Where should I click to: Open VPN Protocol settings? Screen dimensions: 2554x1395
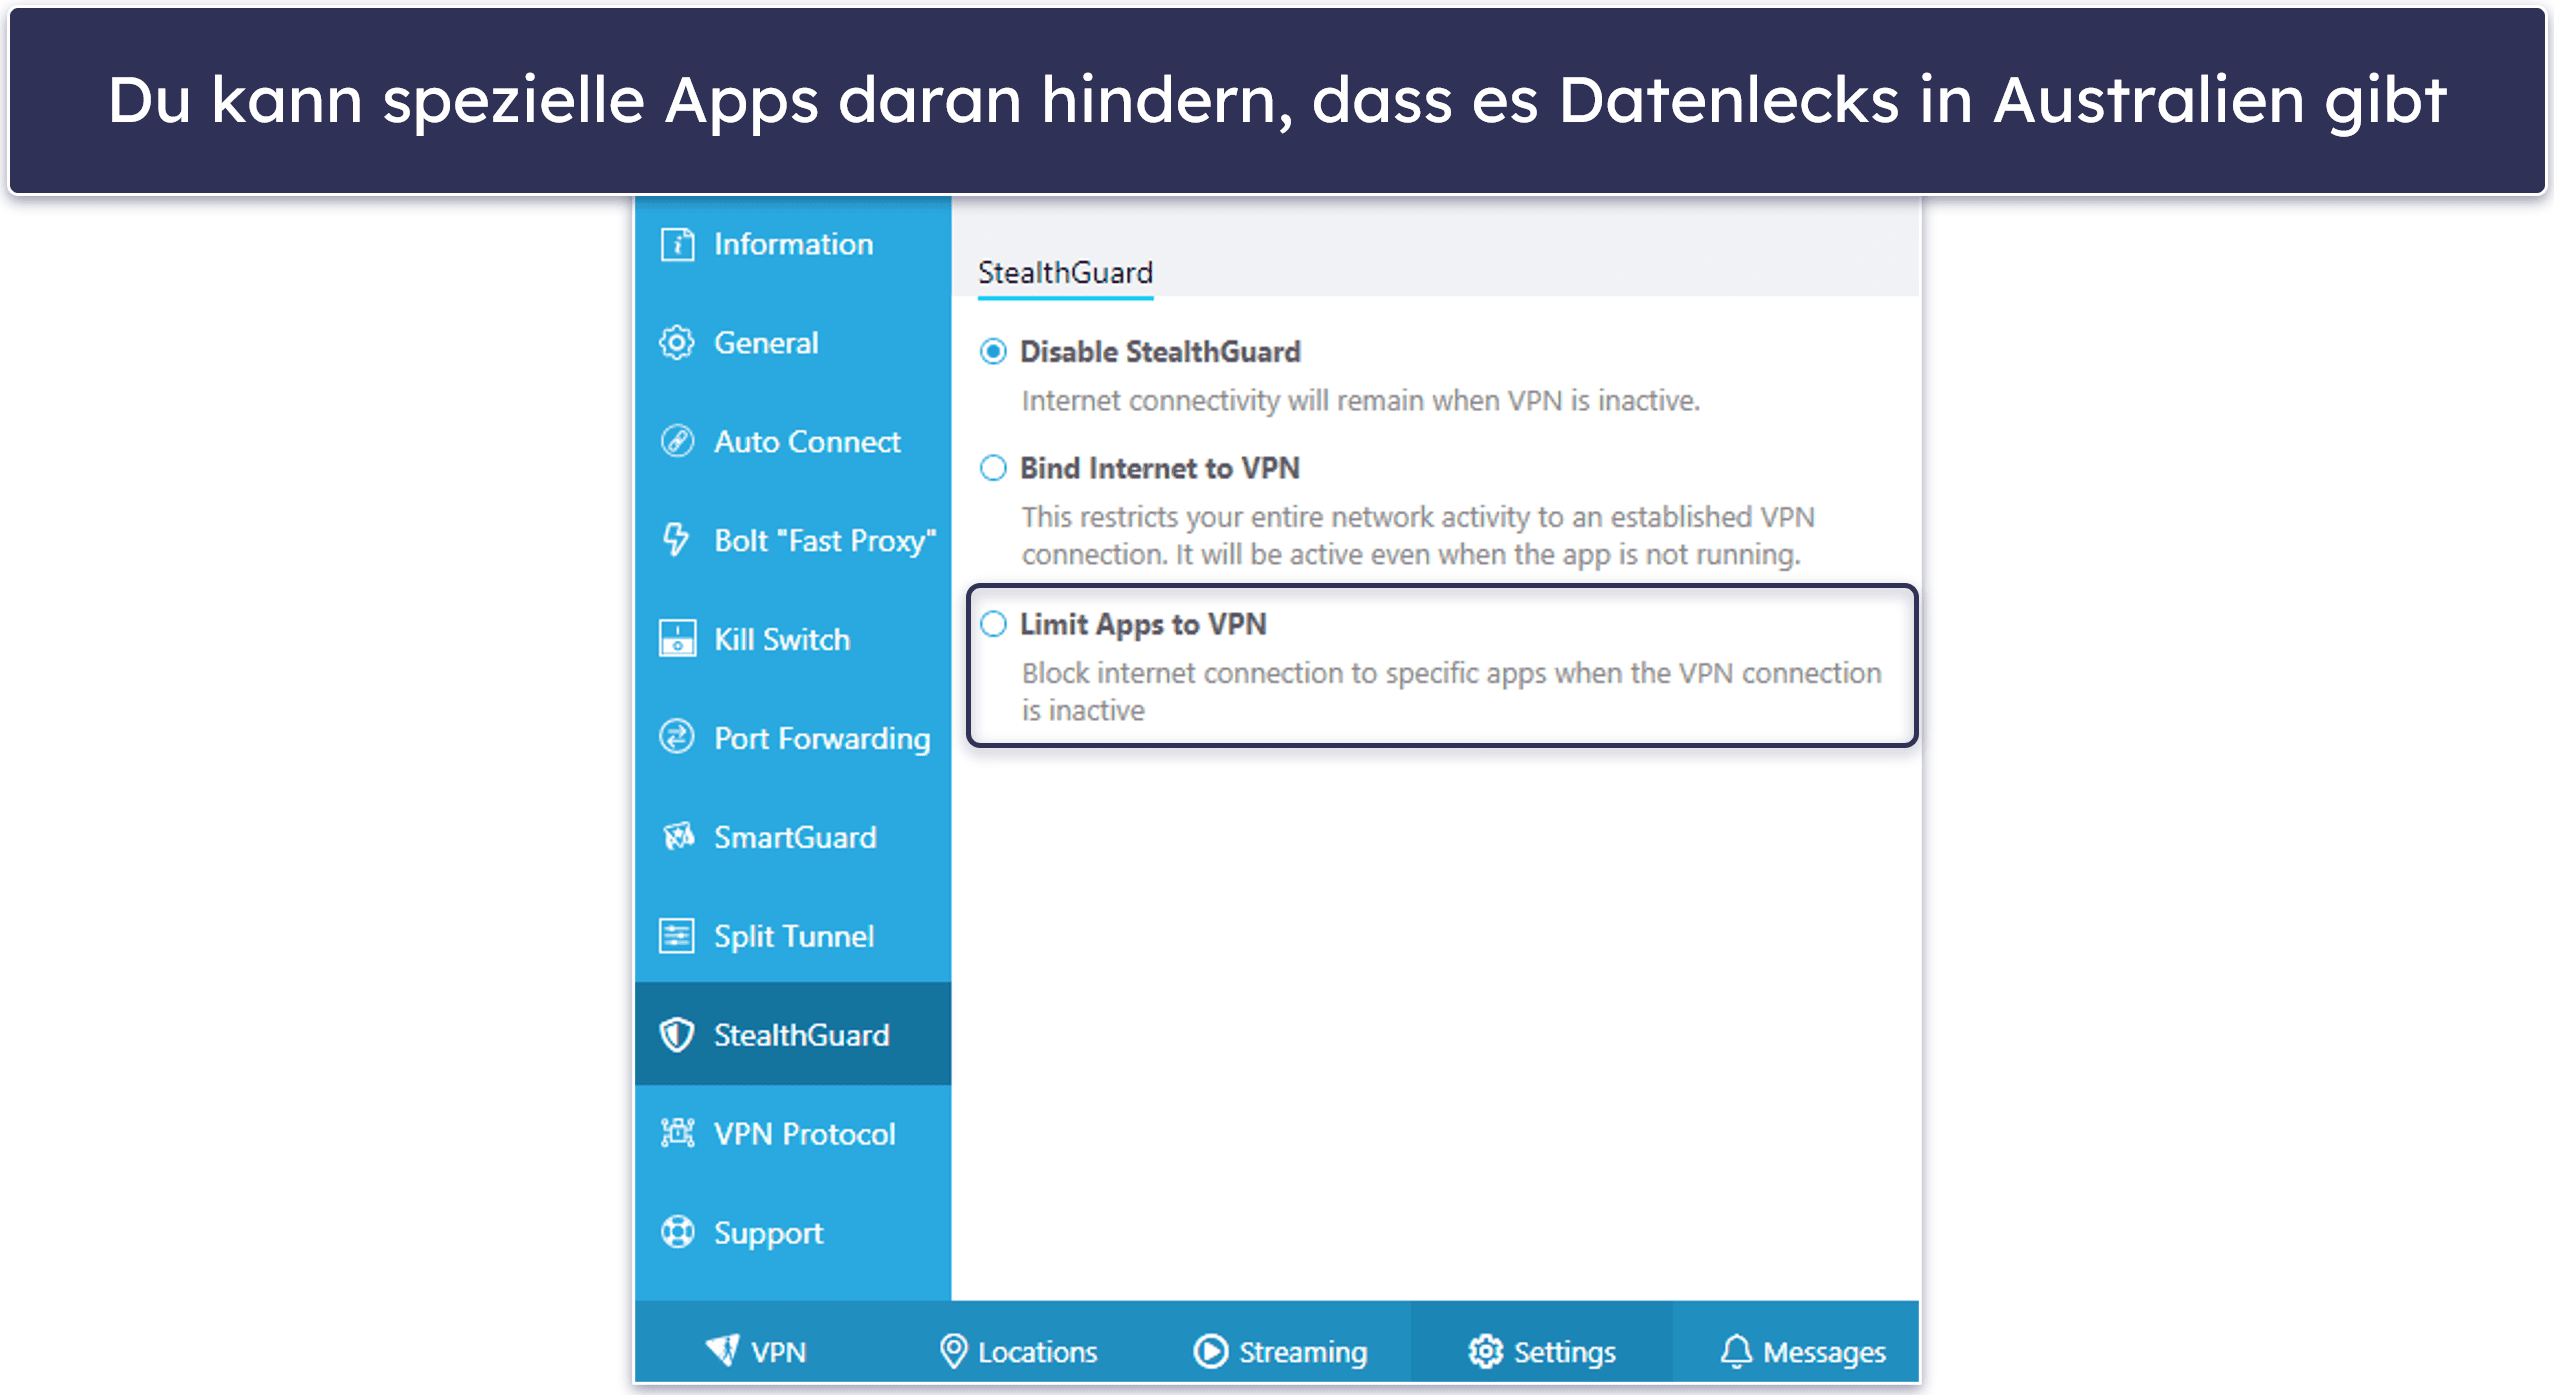tap(793, 1133)
